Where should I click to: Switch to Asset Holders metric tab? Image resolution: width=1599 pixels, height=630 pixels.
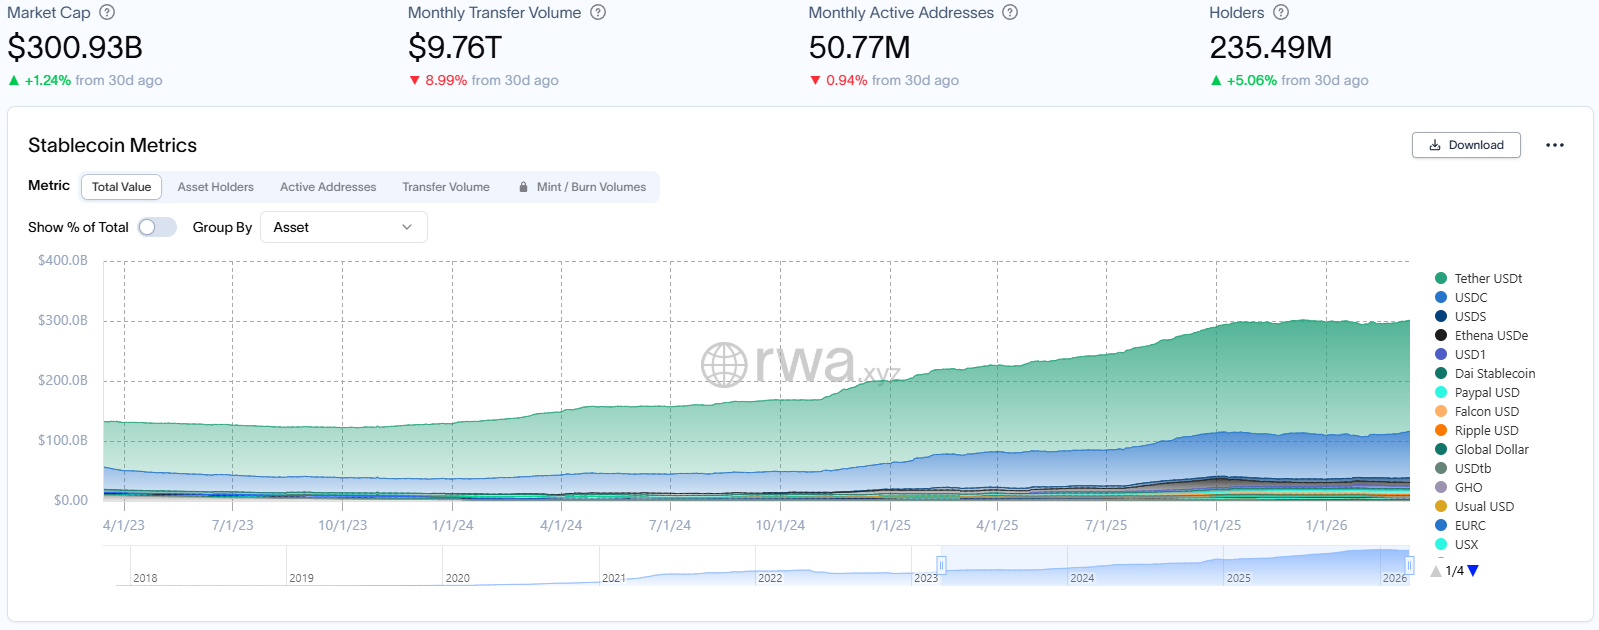[x=215, y=187]
